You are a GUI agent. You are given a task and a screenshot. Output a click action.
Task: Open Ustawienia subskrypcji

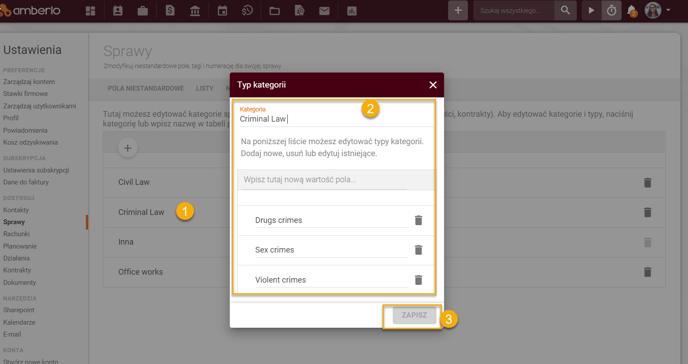[36, 170]
